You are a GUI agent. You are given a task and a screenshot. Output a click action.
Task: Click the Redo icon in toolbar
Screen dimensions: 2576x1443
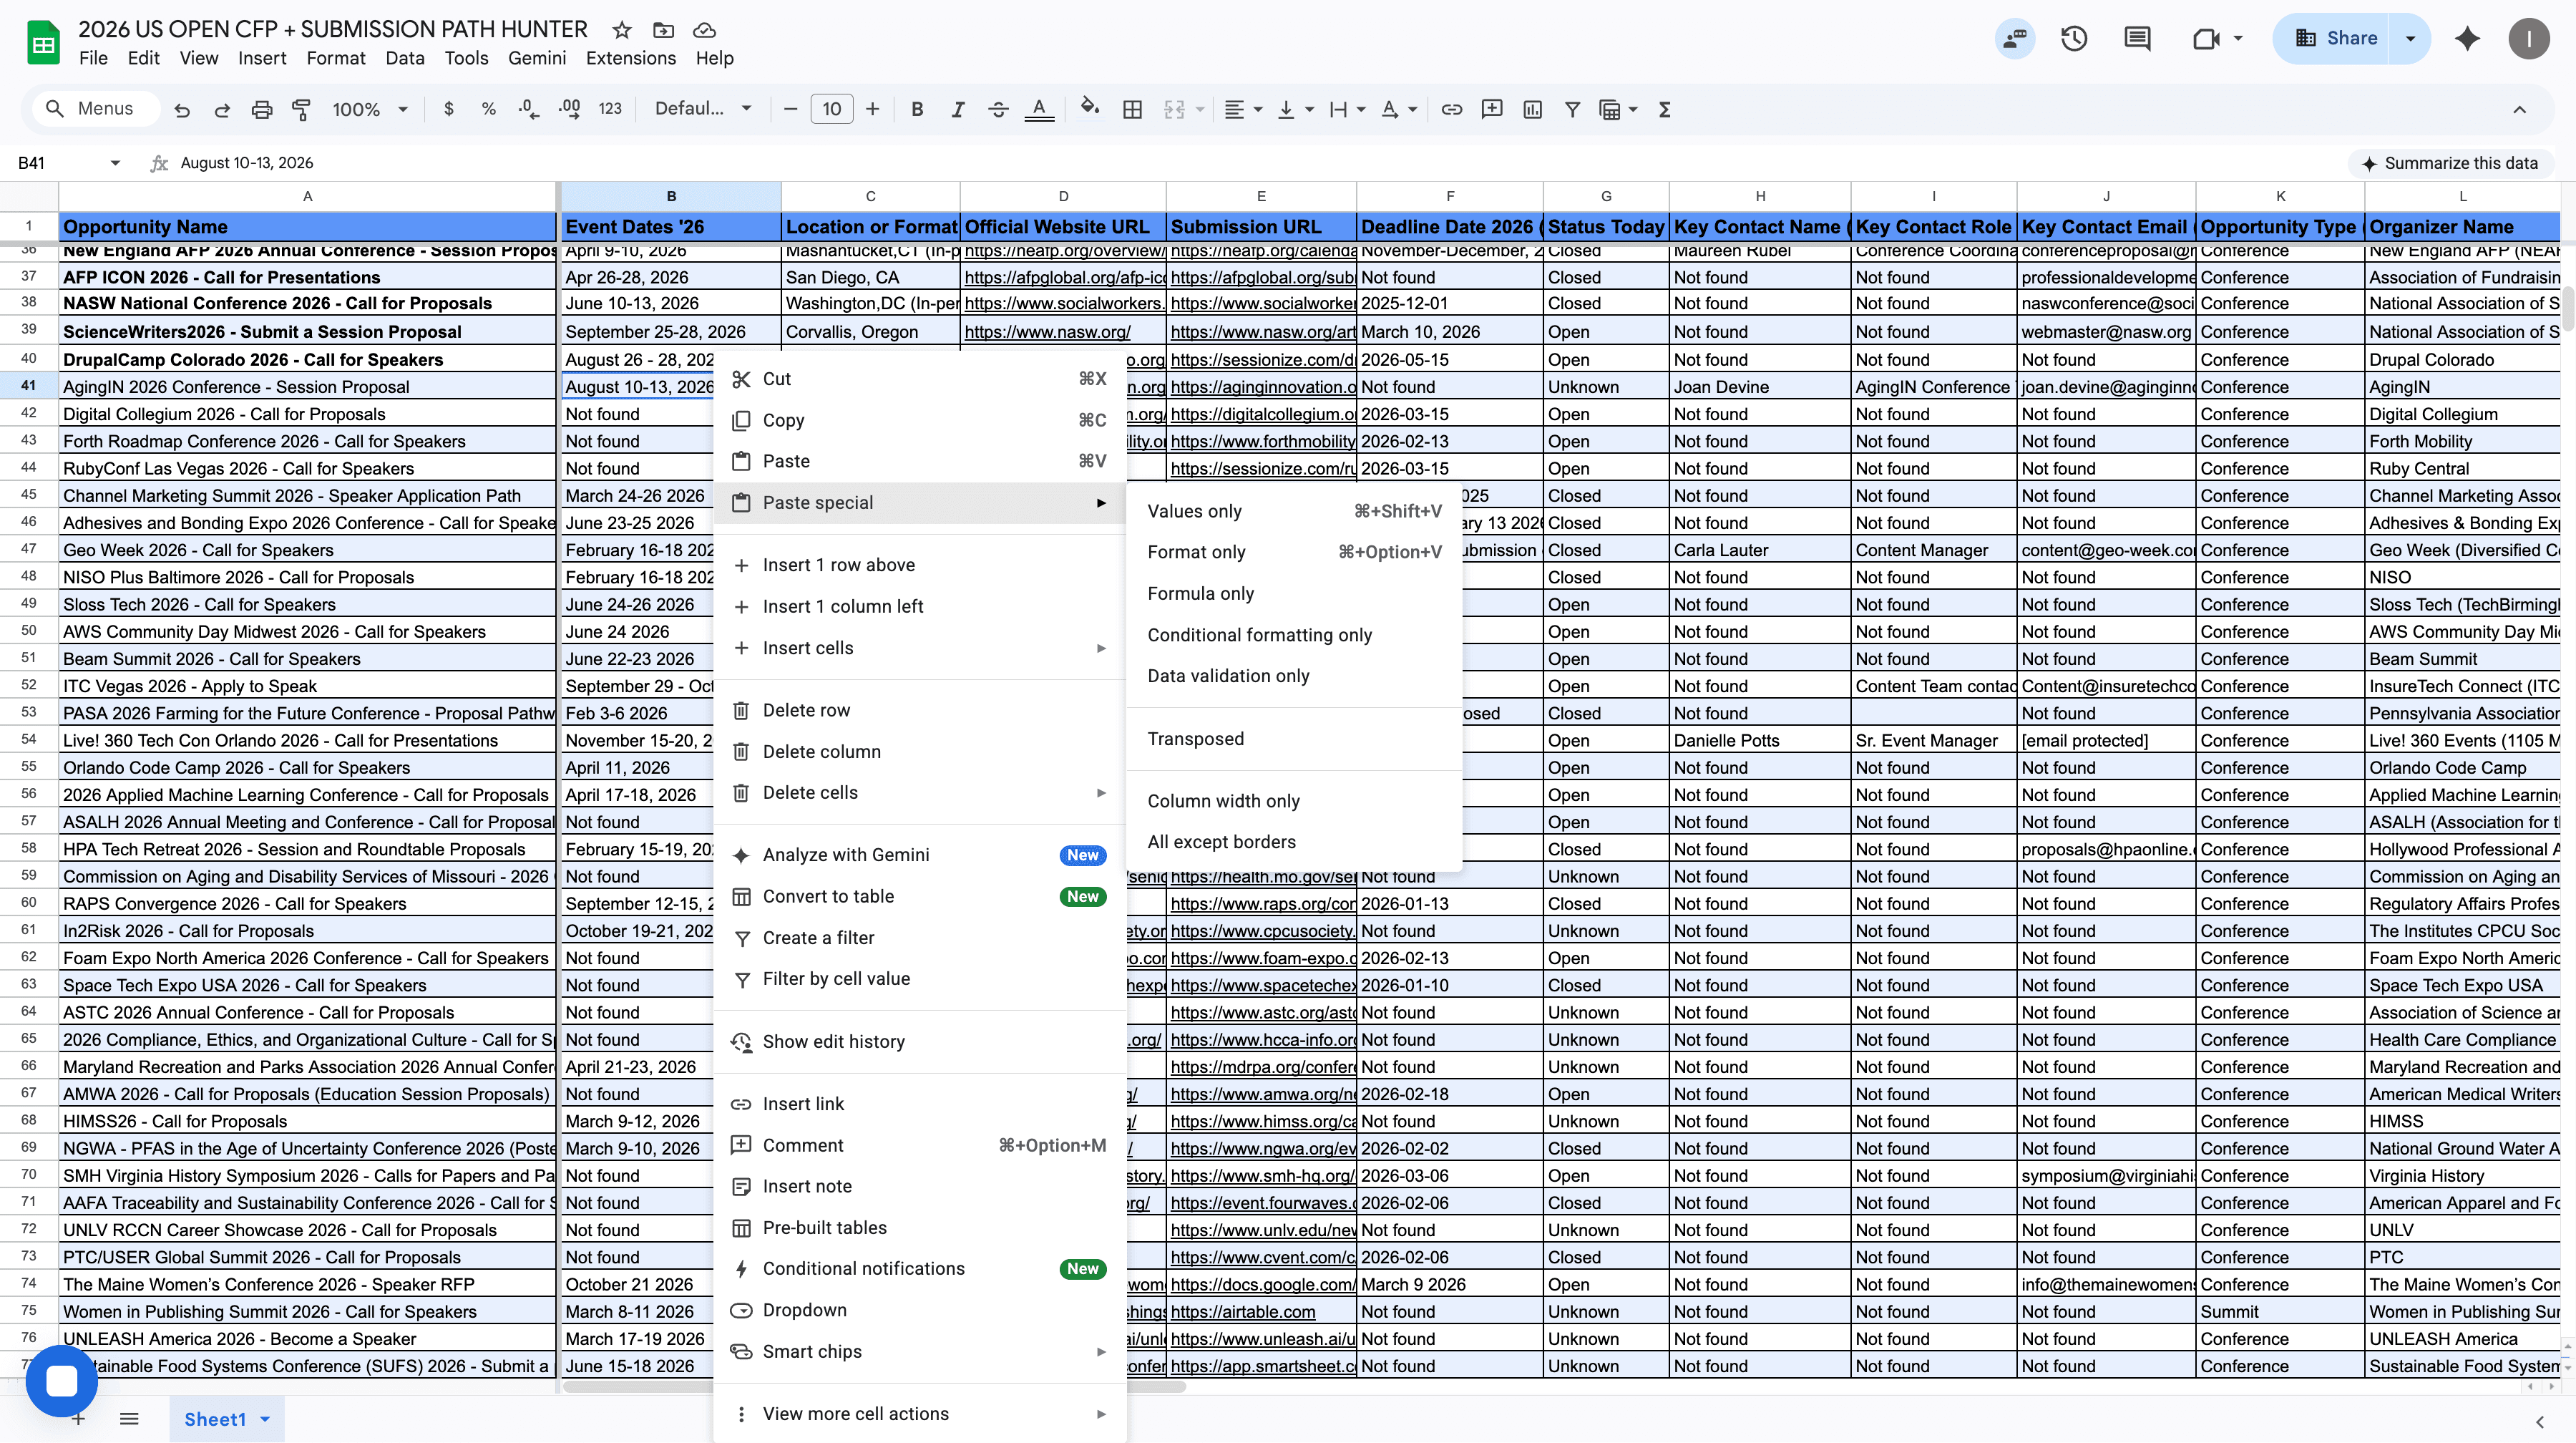point(222,109)
